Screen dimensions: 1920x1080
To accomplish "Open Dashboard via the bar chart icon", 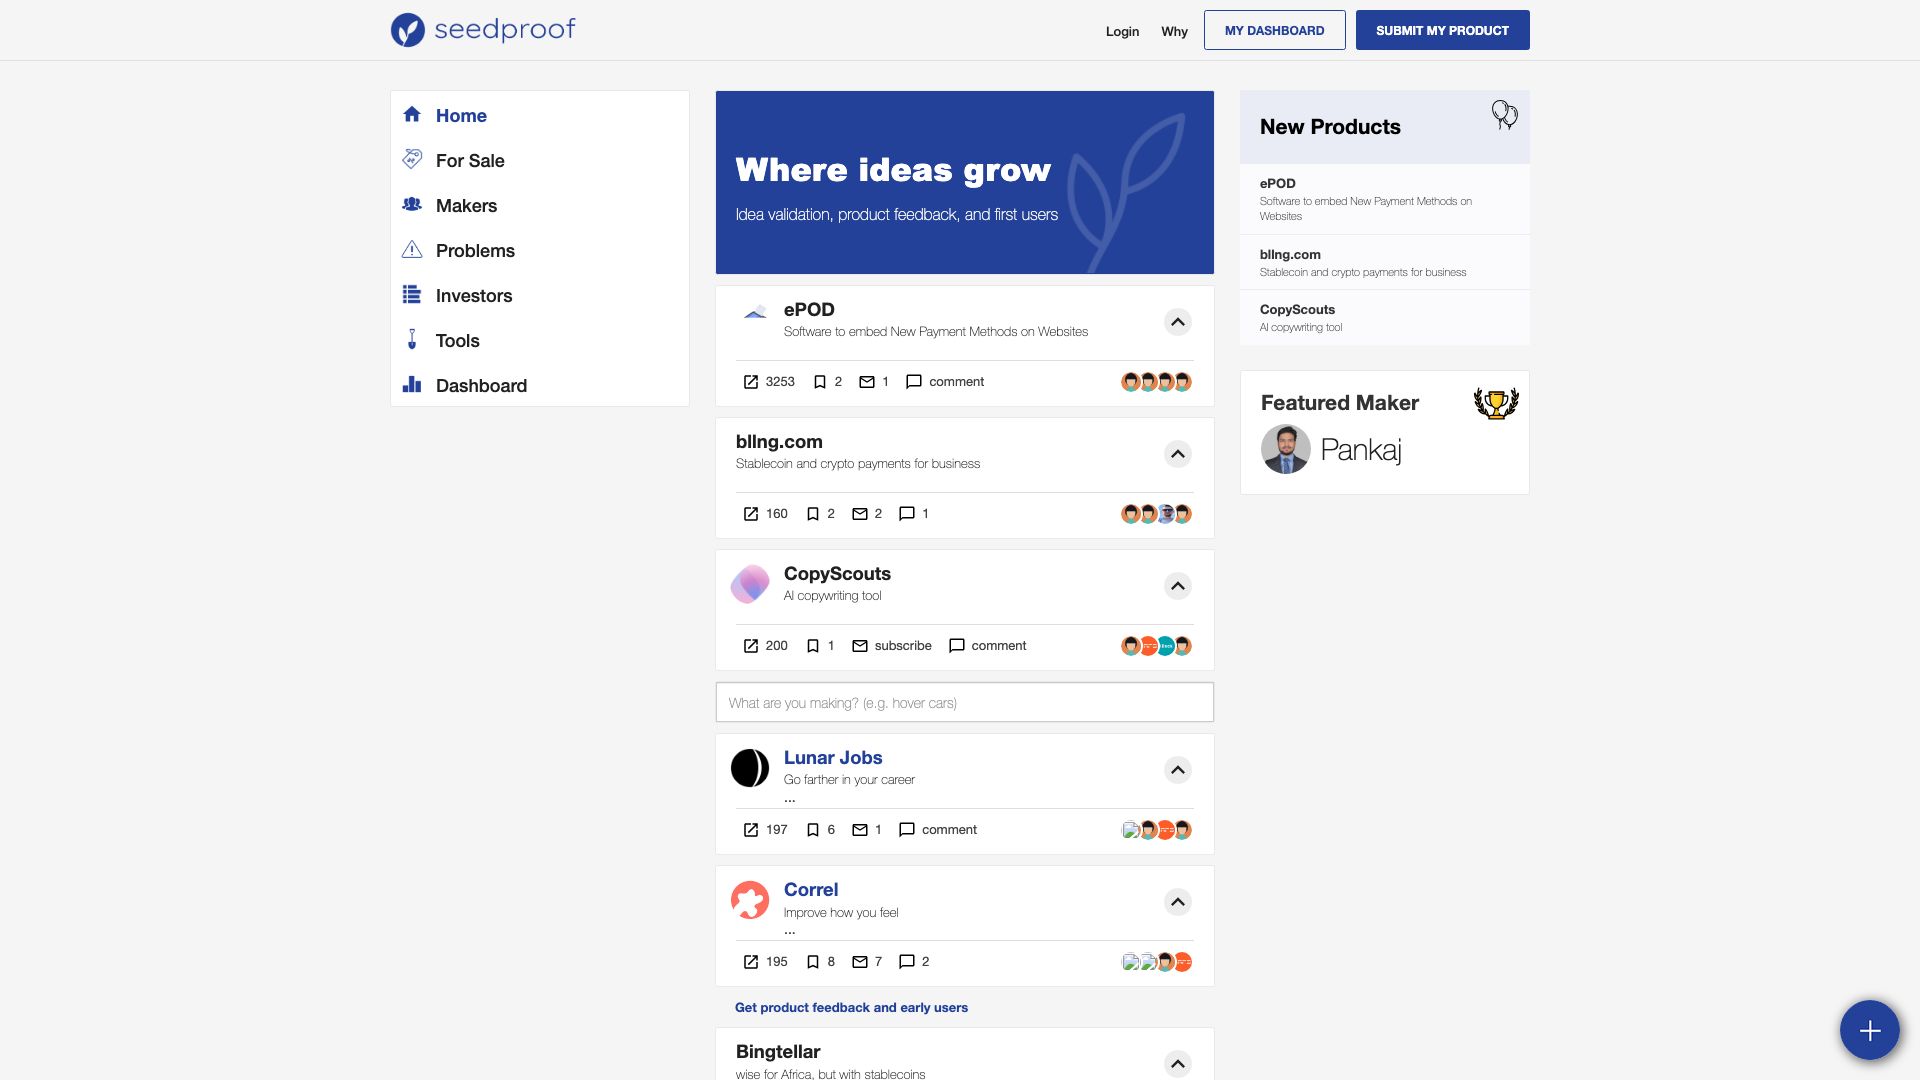I will (x=412, y=385).
